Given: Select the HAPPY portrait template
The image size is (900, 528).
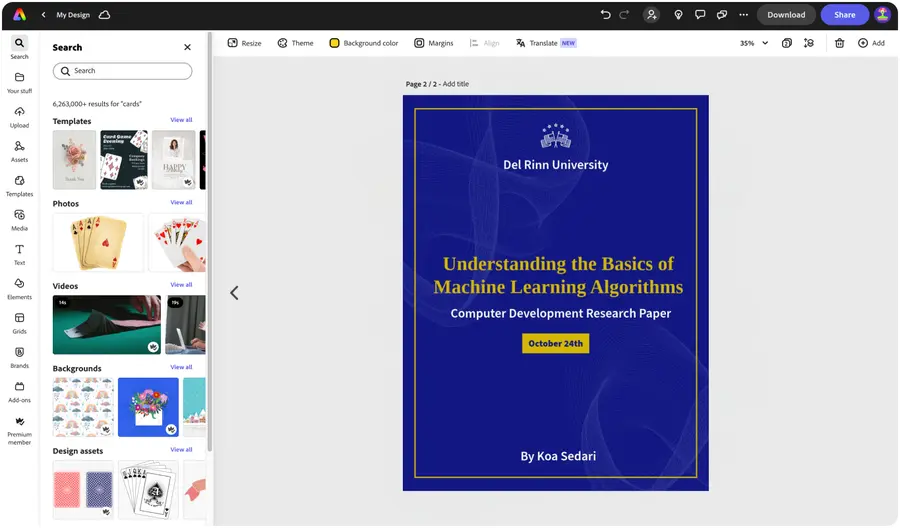Looking at the screenshot, I should [x=174, y=160].
